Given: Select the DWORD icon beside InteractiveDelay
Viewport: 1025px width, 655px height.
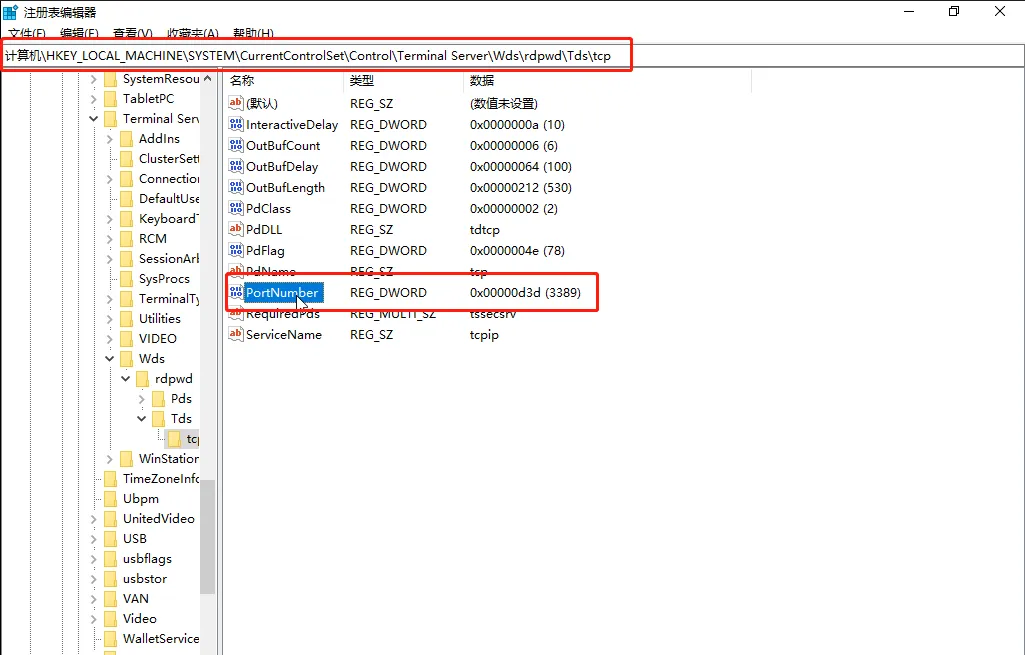Looking at the screenshot, I should (x=234, y=124).
